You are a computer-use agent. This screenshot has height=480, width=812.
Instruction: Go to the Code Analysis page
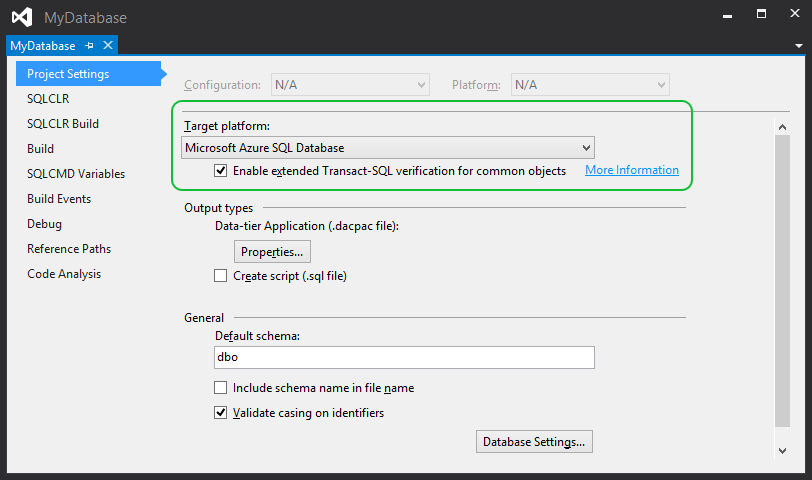pyautogui.click(x=64, y=274)
